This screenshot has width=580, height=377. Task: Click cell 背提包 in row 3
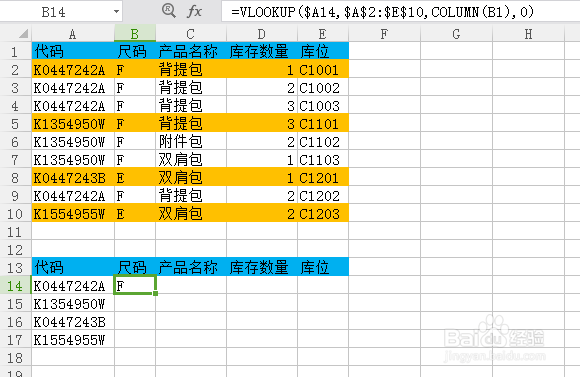(191, 87)
